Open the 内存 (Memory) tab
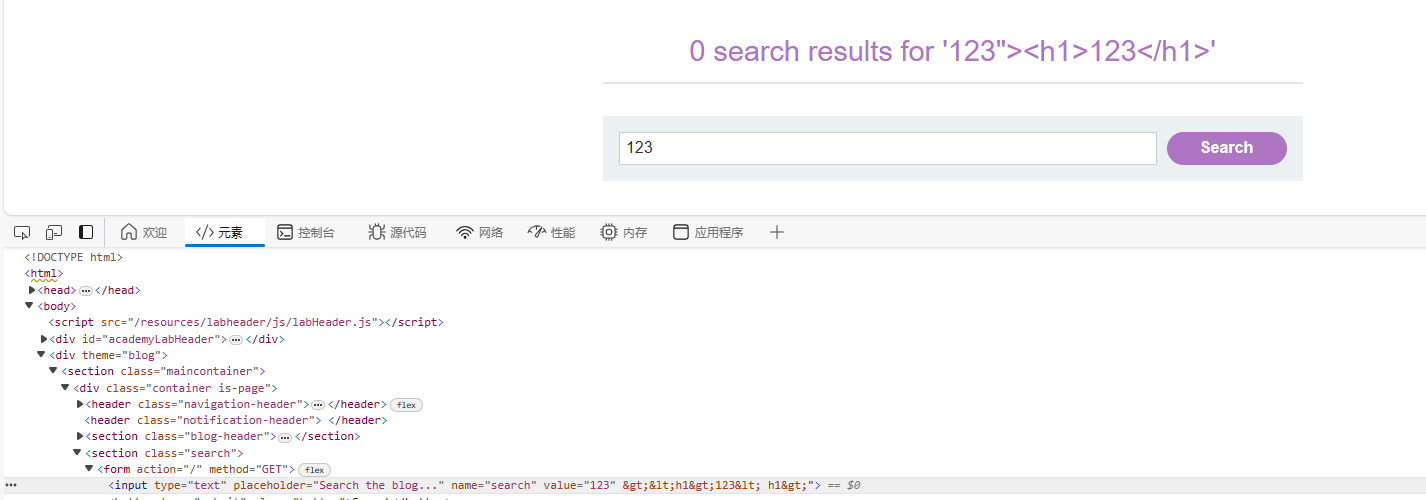The image size is (1426, 500). 623,232
